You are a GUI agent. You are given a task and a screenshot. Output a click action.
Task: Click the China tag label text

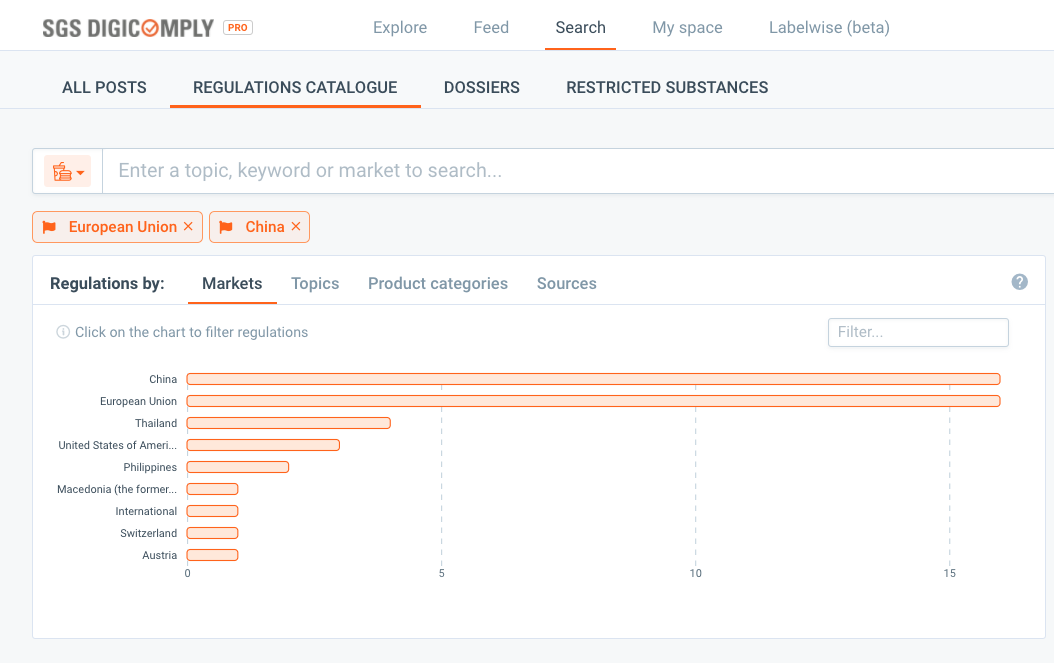265,227
